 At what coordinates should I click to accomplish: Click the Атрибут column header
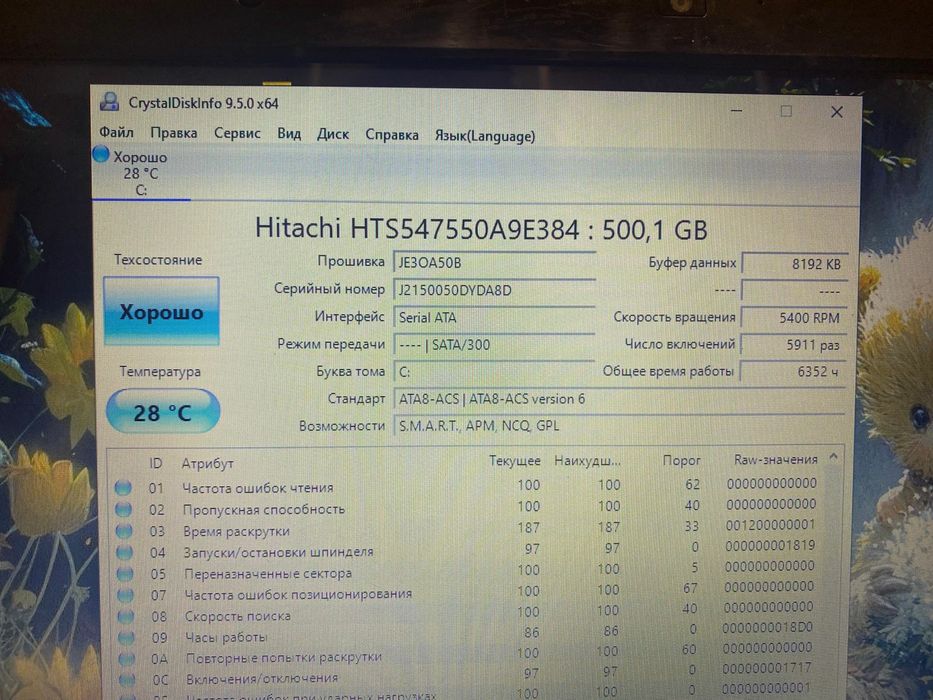[x=207, y=463]
